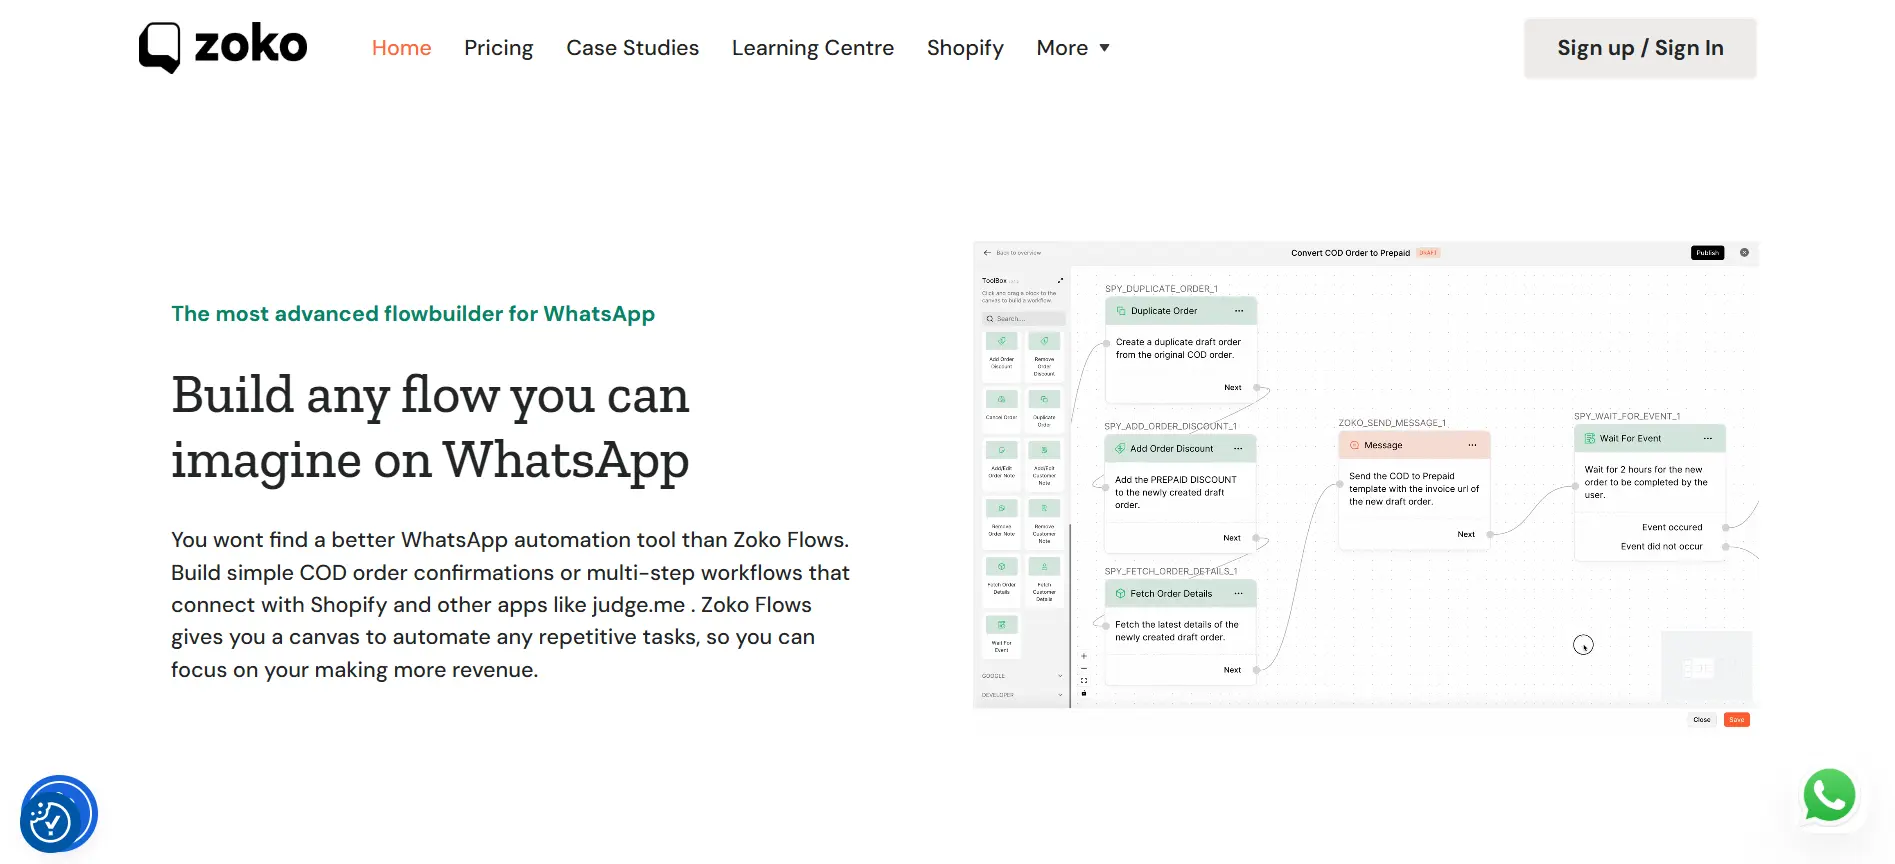The image size is (1895, 864).
Task: Open the cookie consent preferences badge
Action: coord(57,815)
